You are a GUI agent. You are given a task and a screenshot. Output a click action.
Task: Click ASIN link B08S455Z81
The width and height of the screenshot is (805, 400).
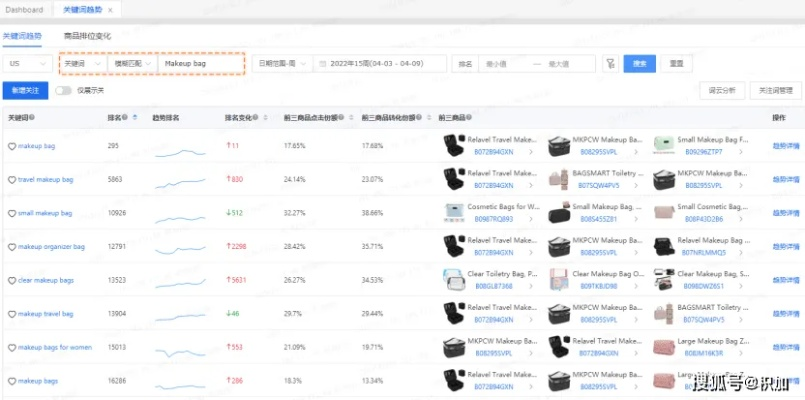[599, 219]
